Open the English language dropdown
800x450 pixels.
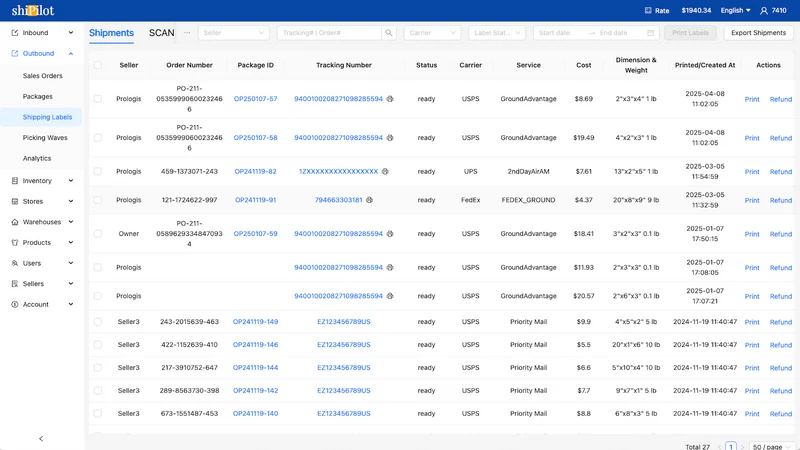pyautogui.click(x=735, y=10)
